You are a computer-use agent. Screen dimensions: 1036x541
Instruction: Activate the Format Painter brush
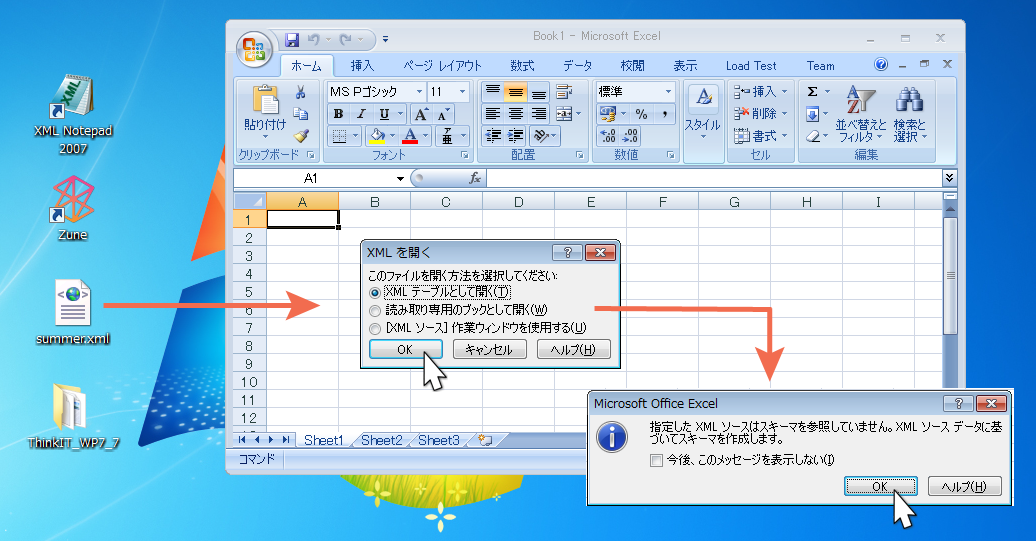[x=301, y=135]
